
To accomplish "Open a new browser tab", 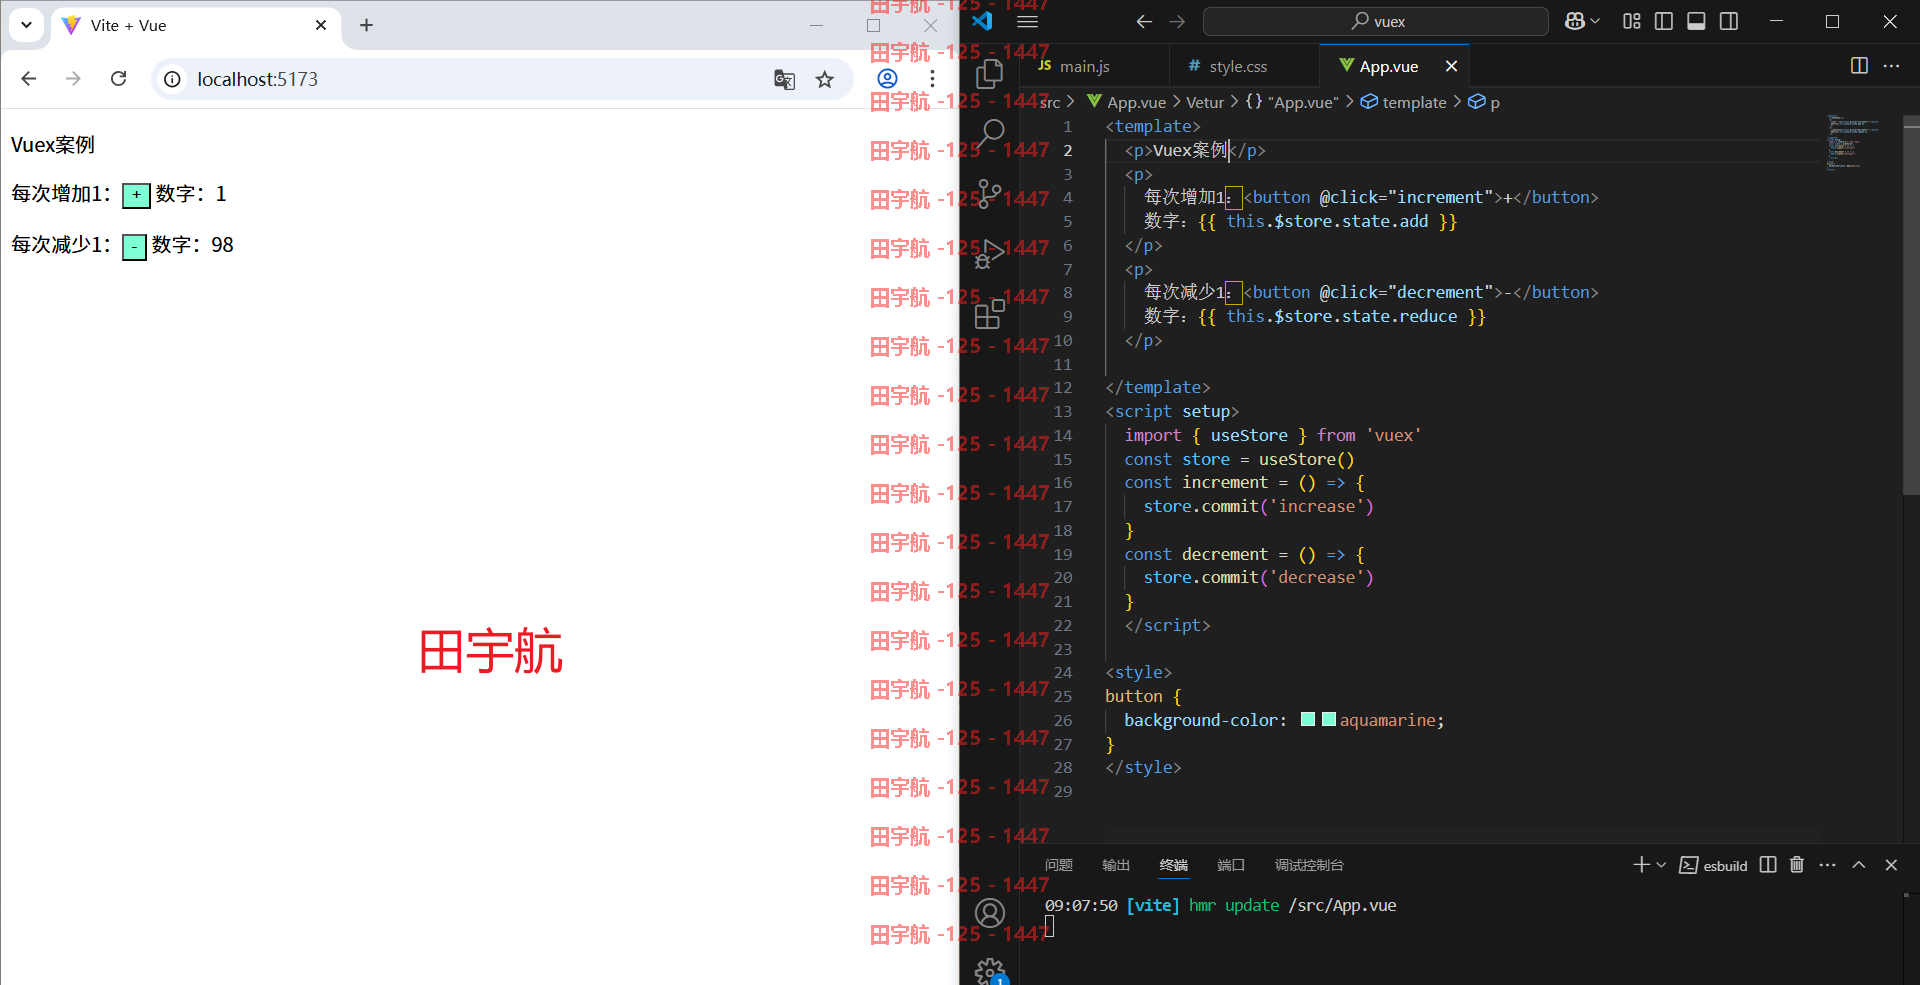I will pyautogui.click(x=366, y=25).
